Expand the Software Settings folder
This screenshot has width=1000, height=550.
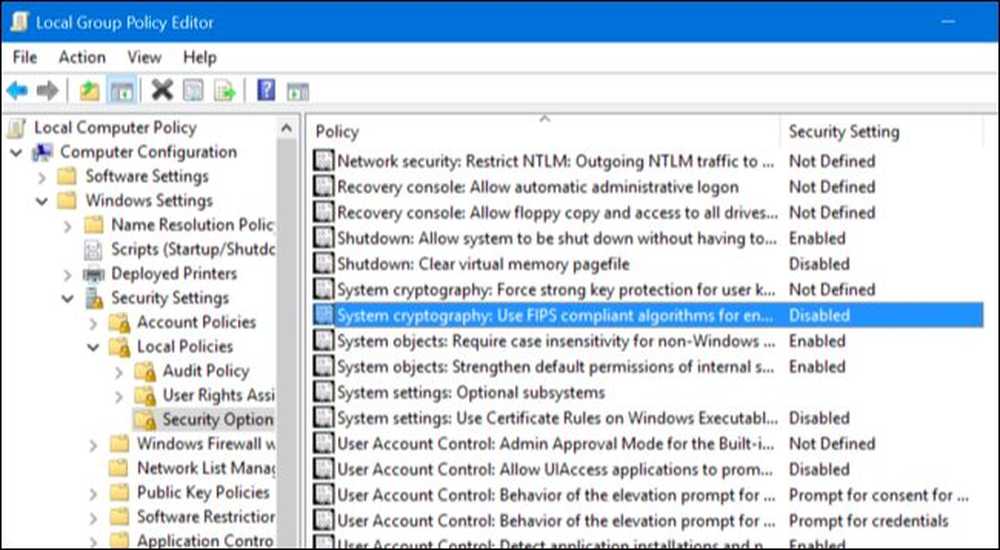tap(42, 177)
